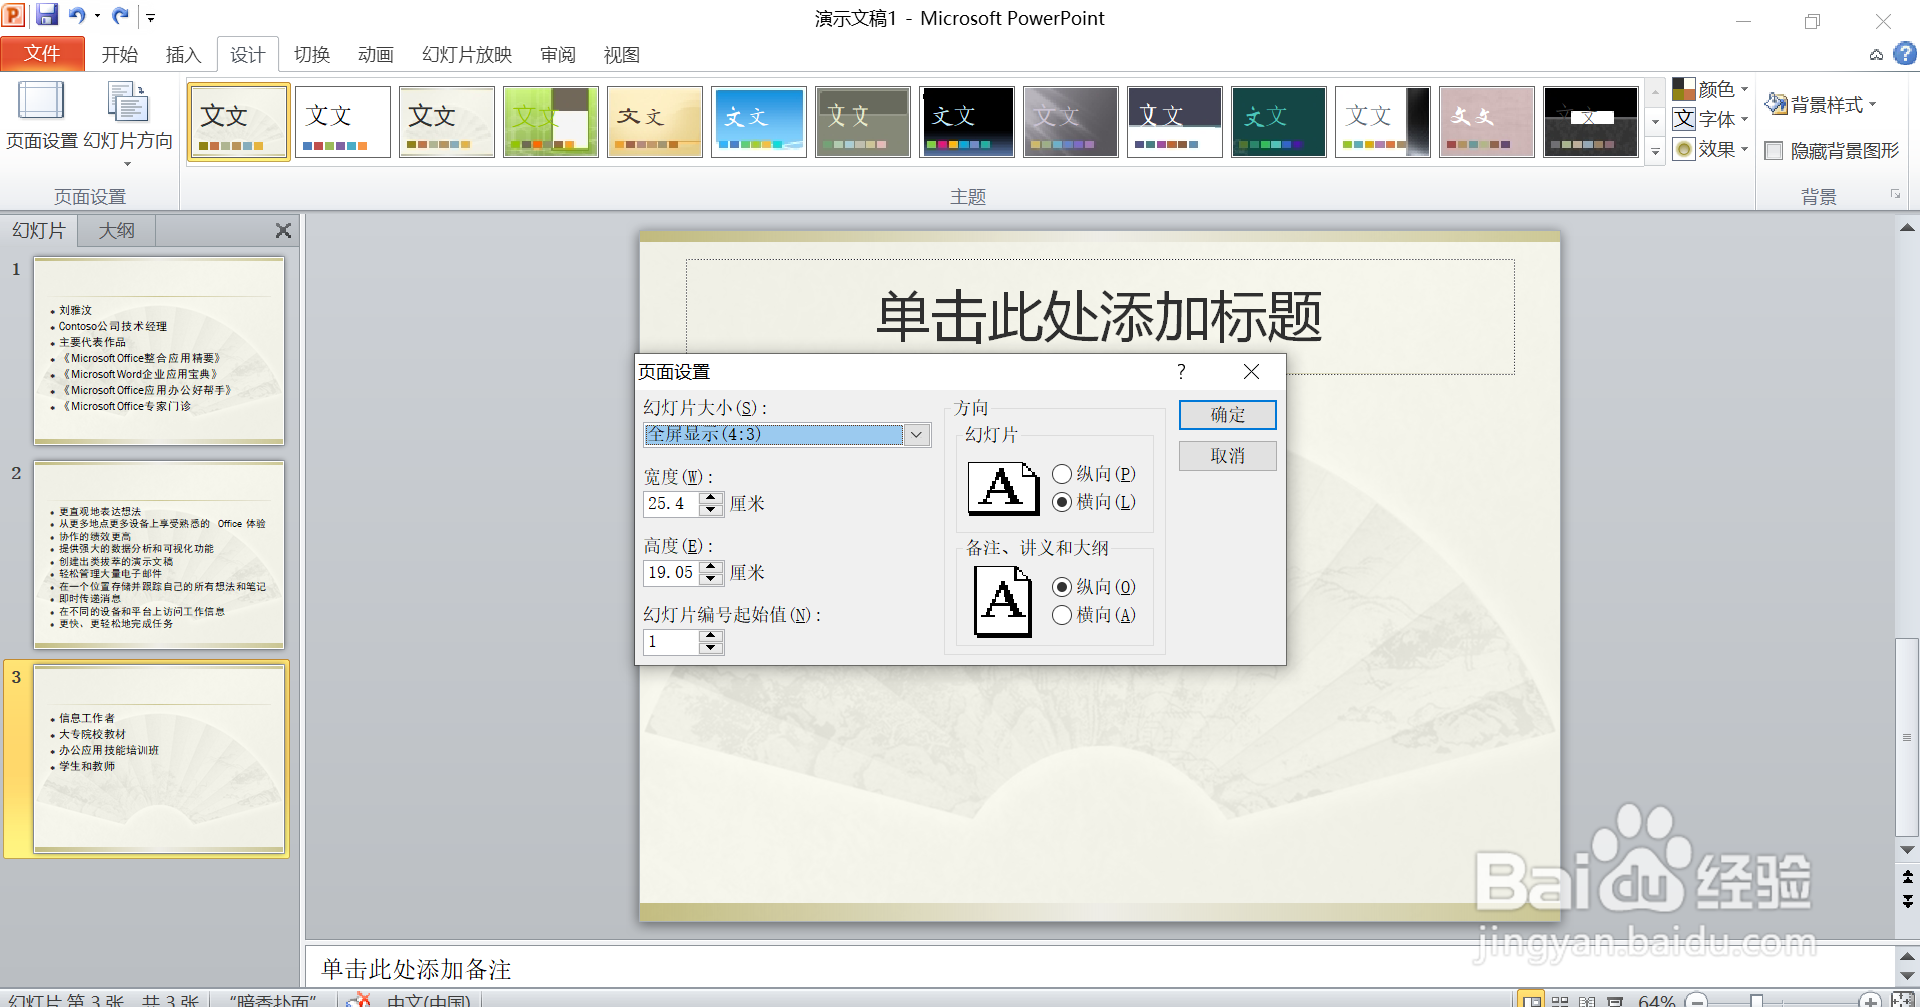Screen dimensions: 1920x1007
Task: Select slide Portrait (纵向 P) radio button
Action: pyautogui.click(x=1062, y=474)
